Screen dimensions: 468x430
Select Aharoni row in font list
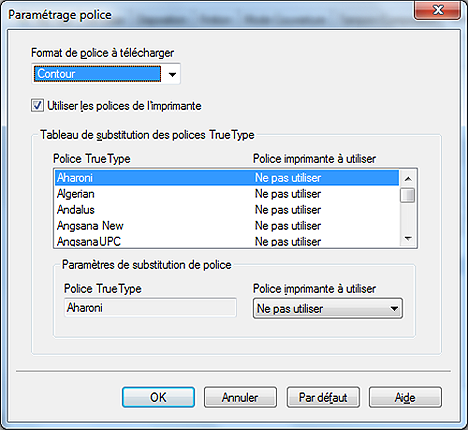point(227,178)
